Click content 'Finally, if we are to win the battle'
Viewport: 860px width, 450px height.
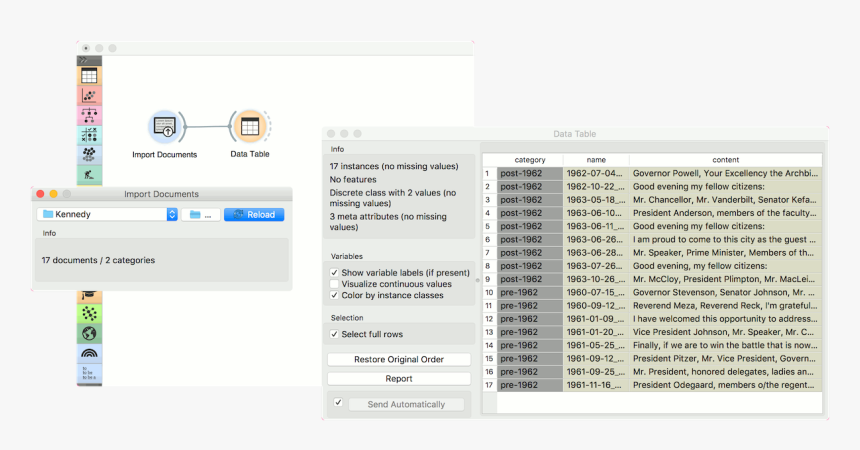click(726, 345)
